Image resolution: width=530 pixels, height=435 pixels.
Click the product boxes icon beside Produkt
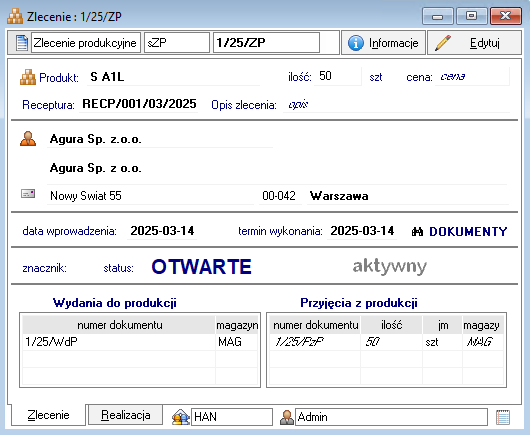[x=28, y=77]
